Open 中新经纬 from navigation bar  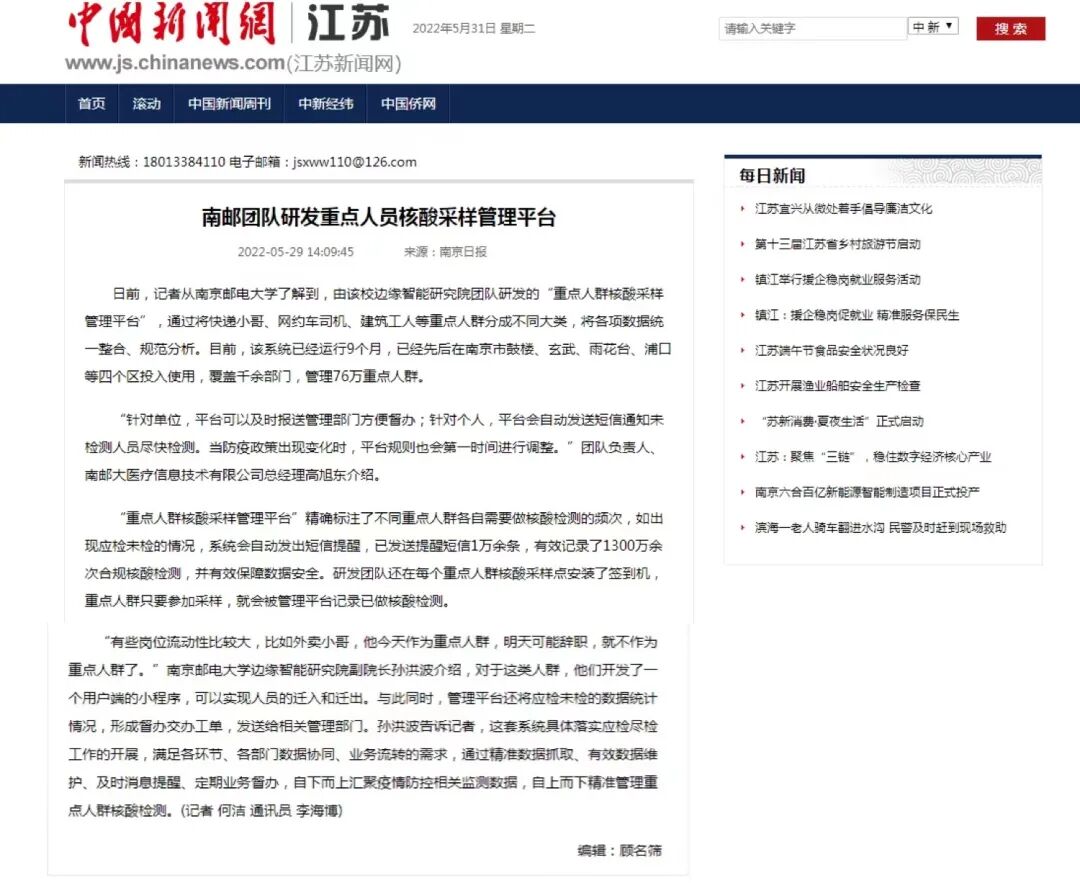(325, 103)
